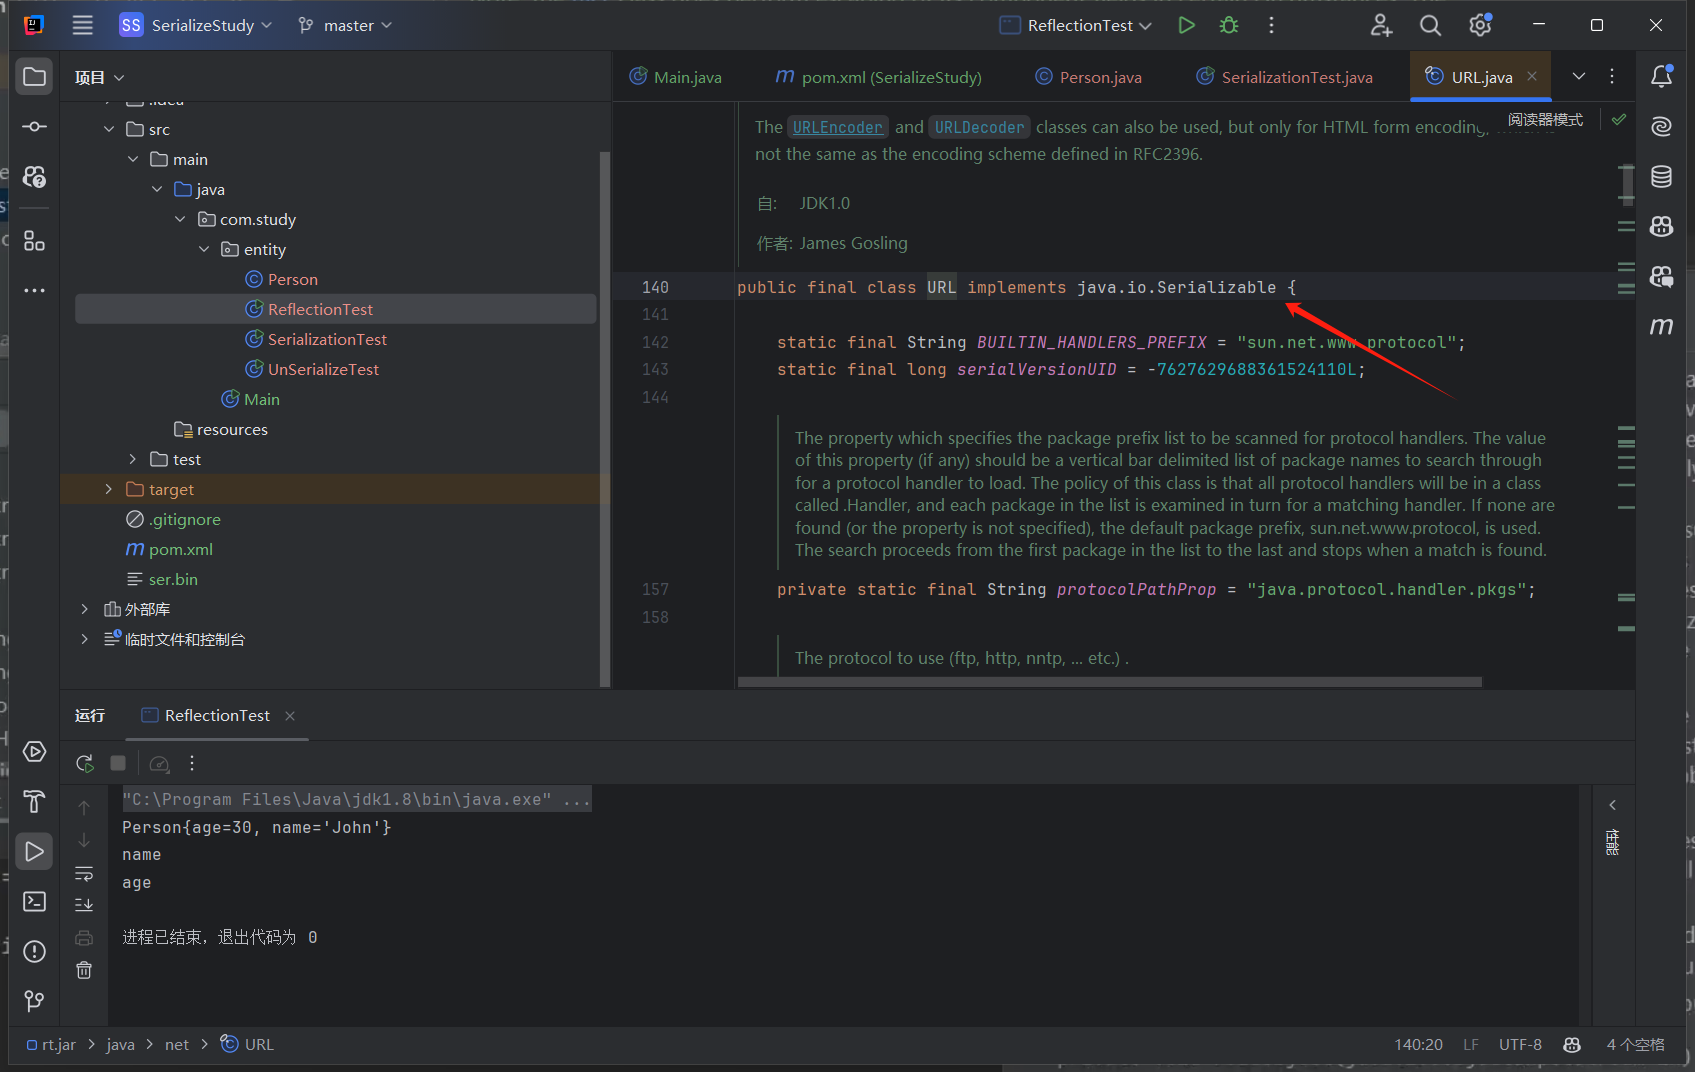The height and width of the screenshot is (1072, 1695).
Task: Open the main hamburger menu
Action: pyautogui.click(x=83, y=25)
